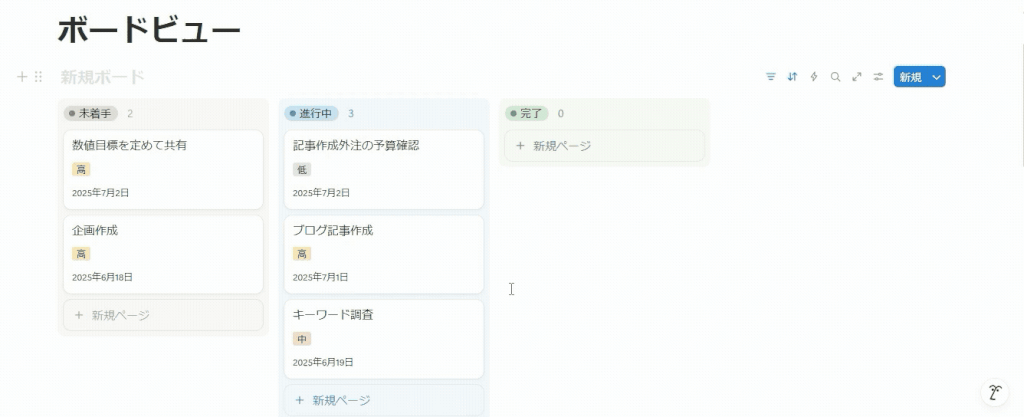Image resolution: width=1024 pixels, height=417 pixels.
Task: Click the 新規ボード view title
Action: tap(103, 77)
